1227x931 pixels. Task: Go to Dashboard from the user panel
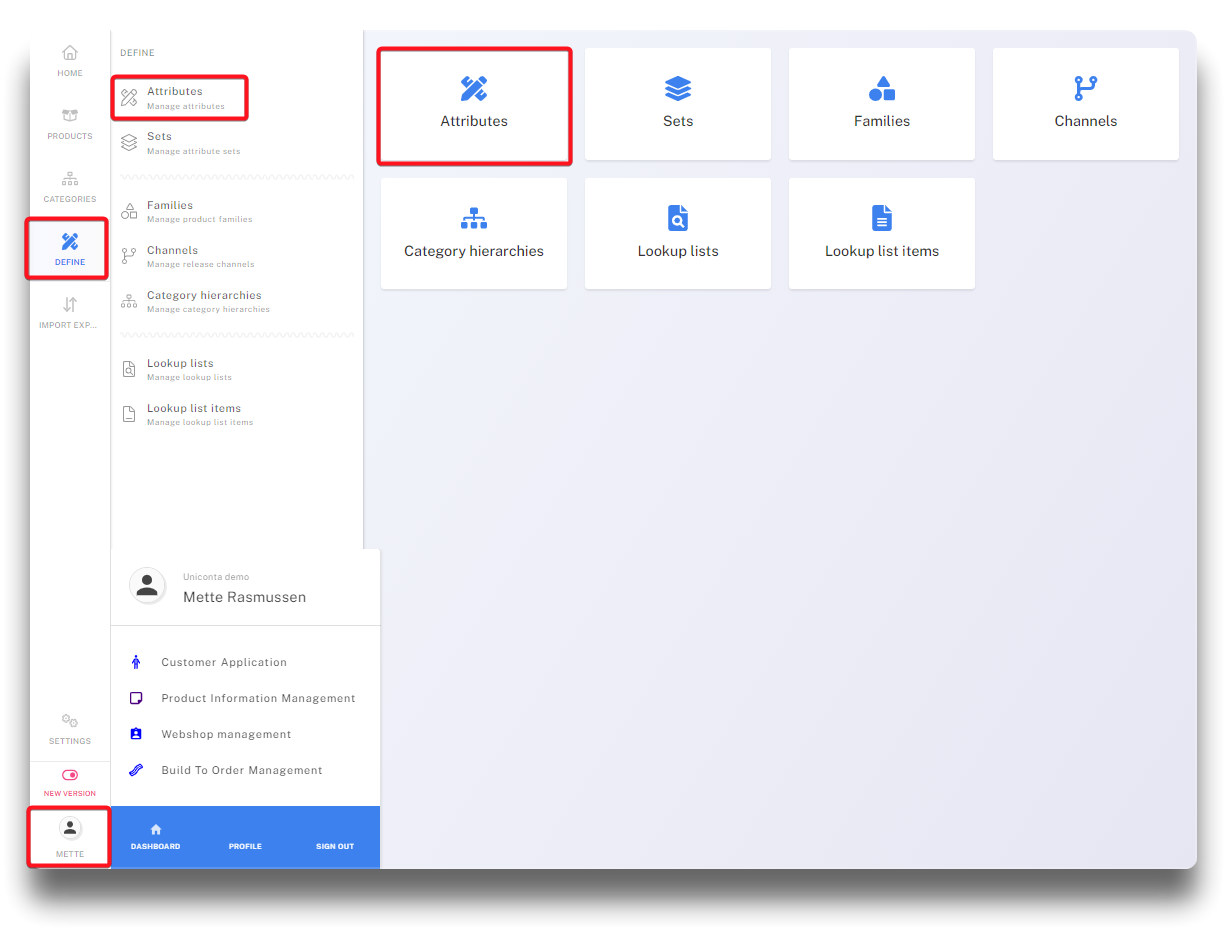coord(155,837)
